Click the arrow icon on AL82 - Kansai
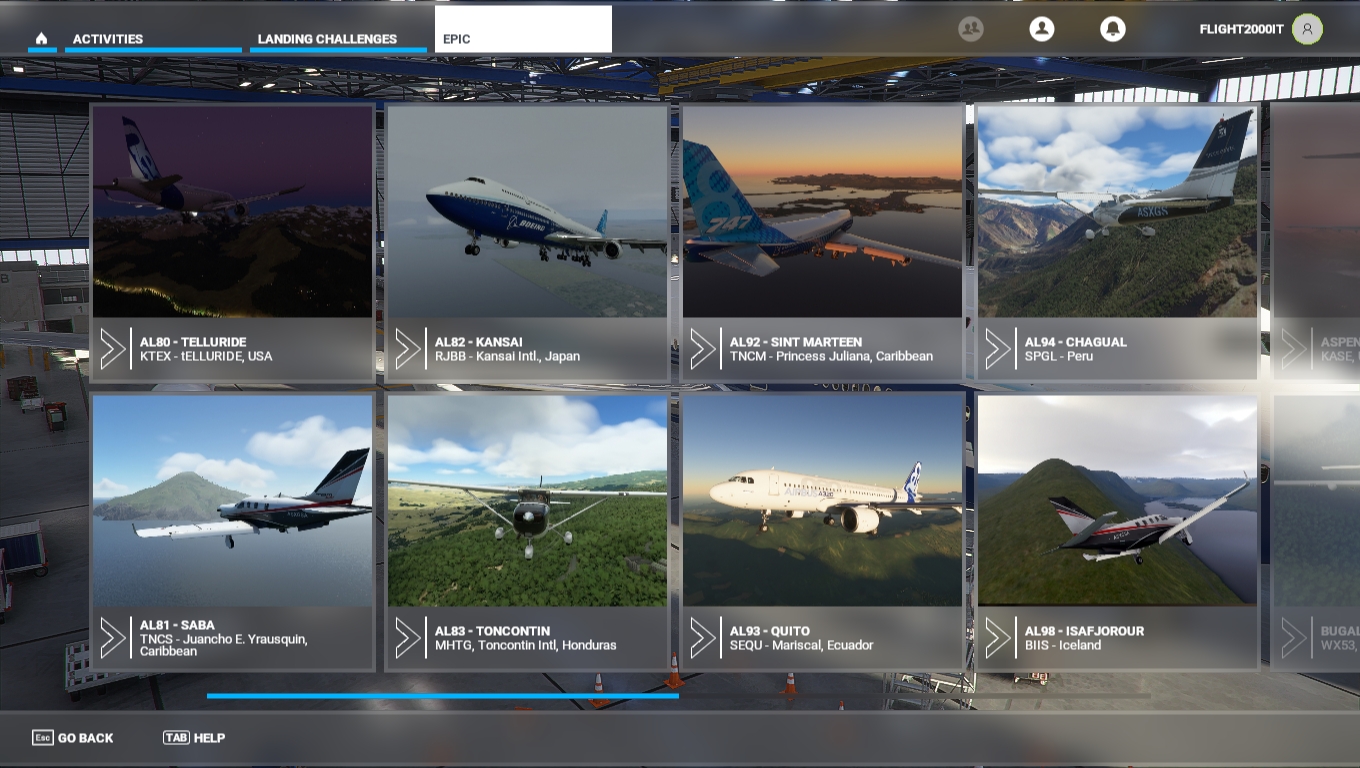The image size is (1360, 768). click(x=408, y=348)
